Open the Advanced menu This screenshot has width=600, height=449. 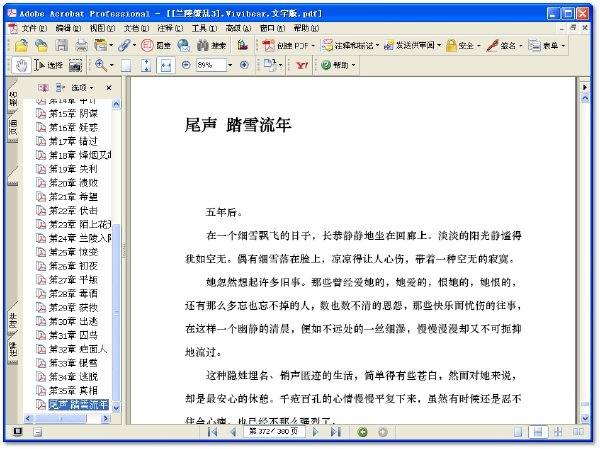click(238, 28)
